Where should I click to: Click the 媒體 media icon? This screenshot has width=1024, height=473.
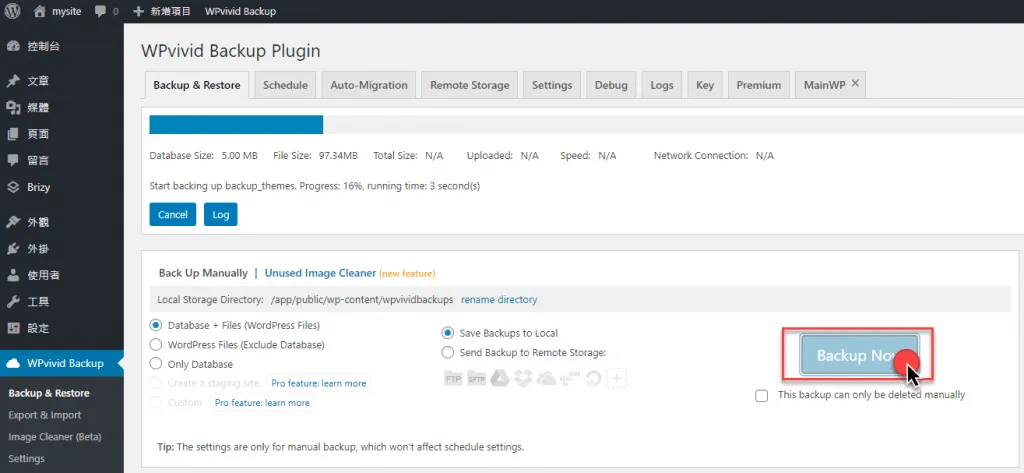tap(13, 108)
